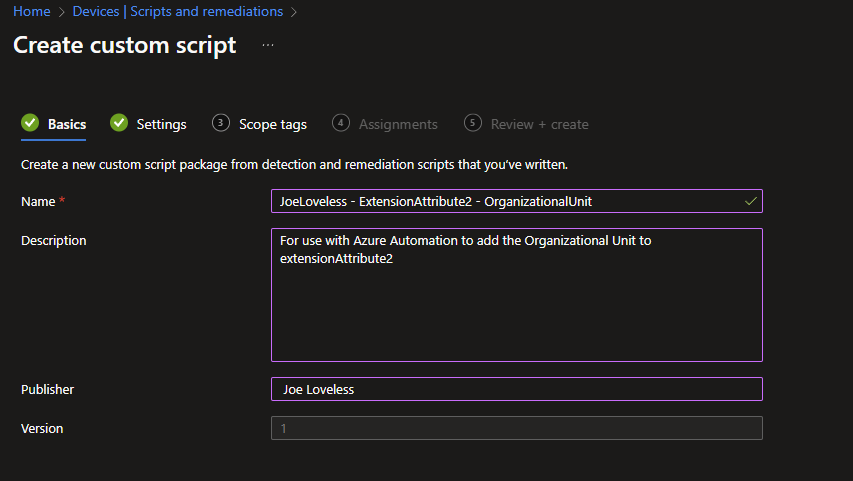
Task: Jump to the Assignments step
Action: (398, 124)
